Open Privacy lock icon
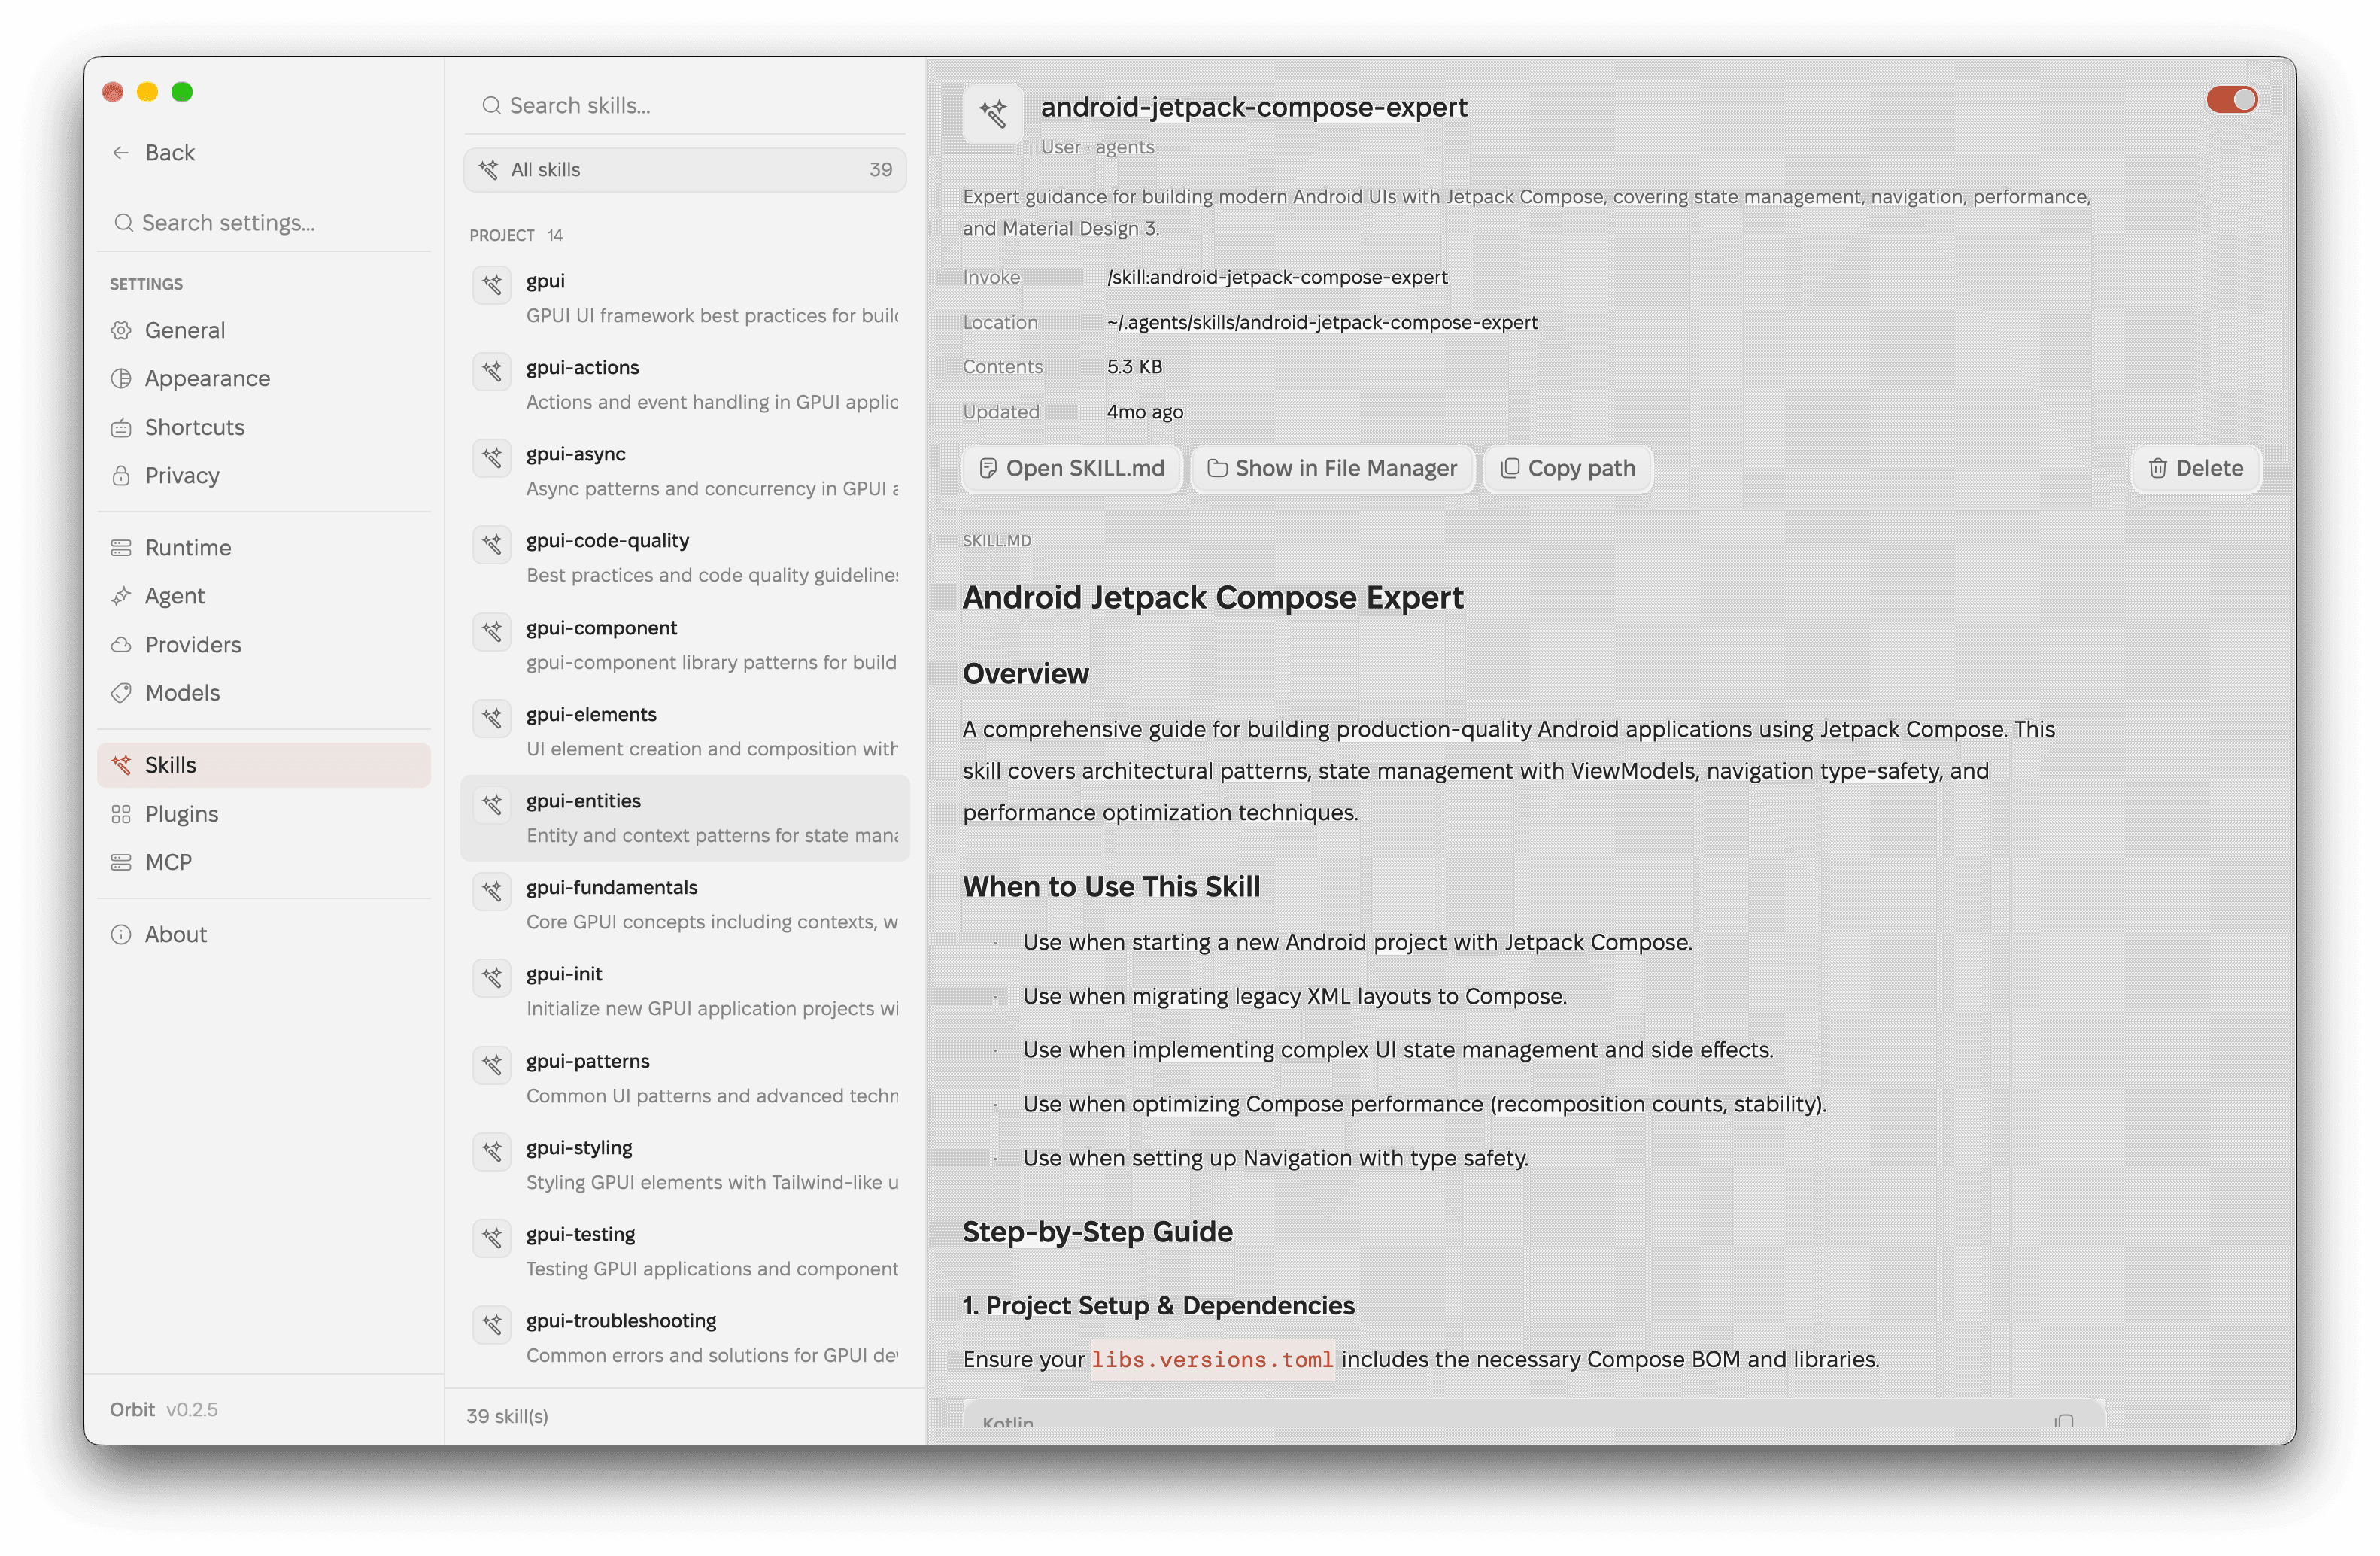The image size is (2380, 1556). 121,475
